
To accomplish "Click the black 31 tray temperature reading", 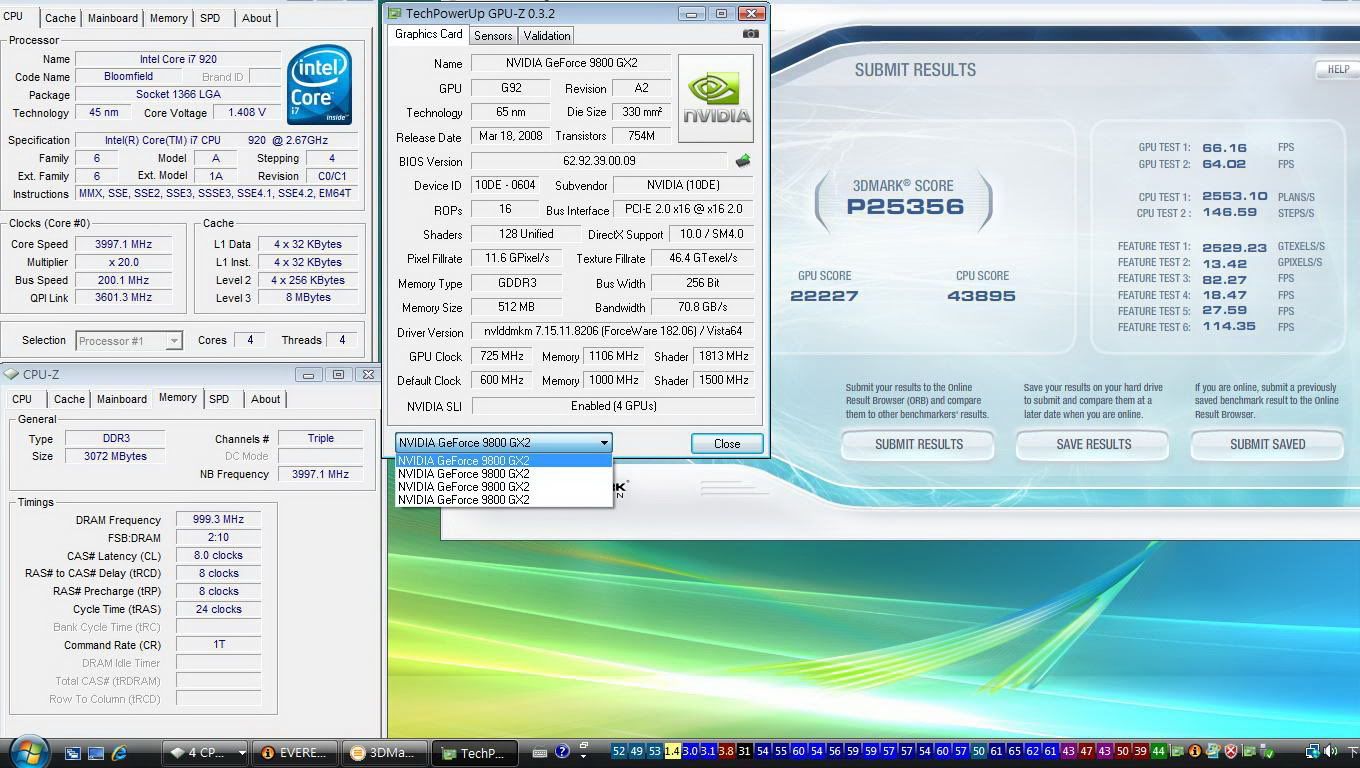I will pyautogui.click(x=744, y=751).
